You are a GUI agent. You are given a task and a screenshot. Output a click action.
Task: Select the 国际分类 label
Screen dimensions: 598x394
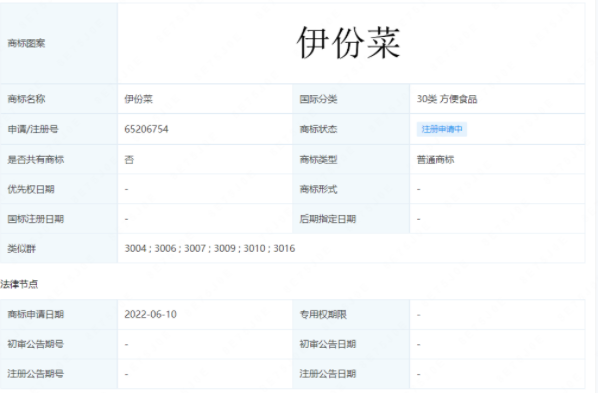click(318, 100)
